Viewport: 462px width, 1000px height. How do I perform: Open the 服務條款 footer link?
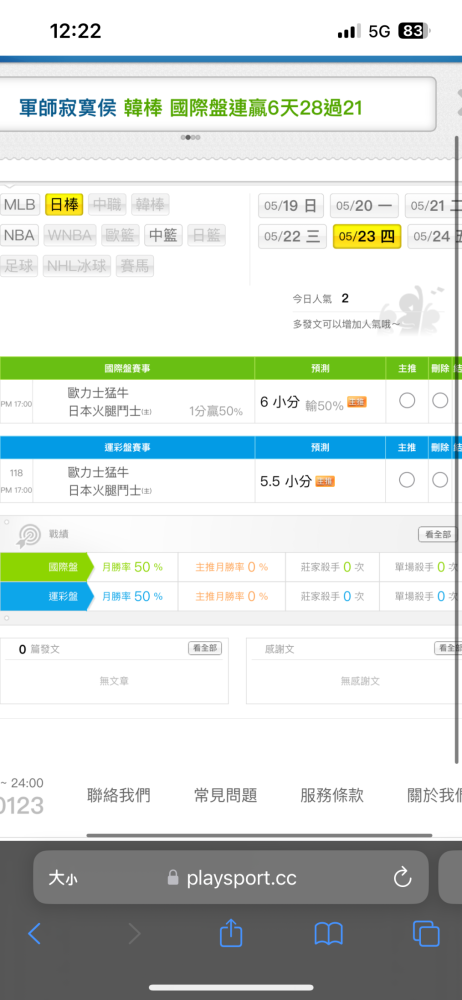pyautogui.click(x=332, y=795)
